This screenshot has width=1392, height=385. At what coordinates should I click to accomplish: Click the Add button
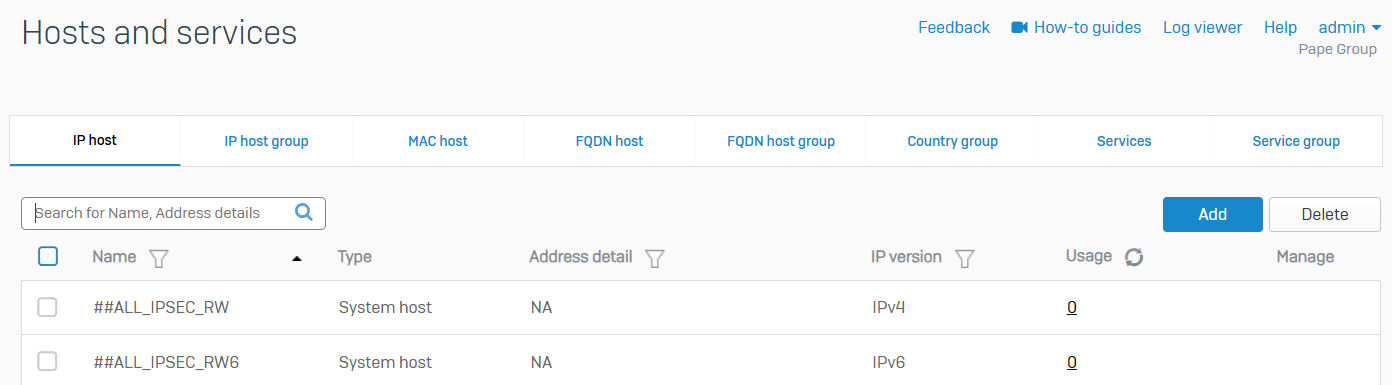pos(1213,214)
